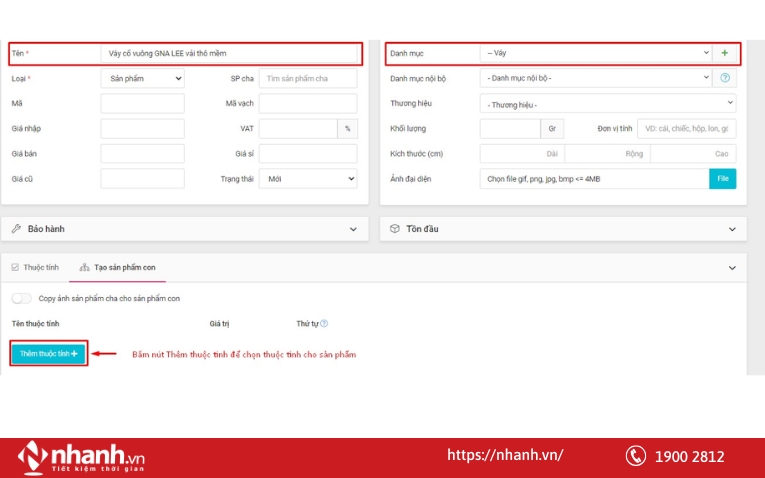Click the Thêm thuộc tính button

48,354
